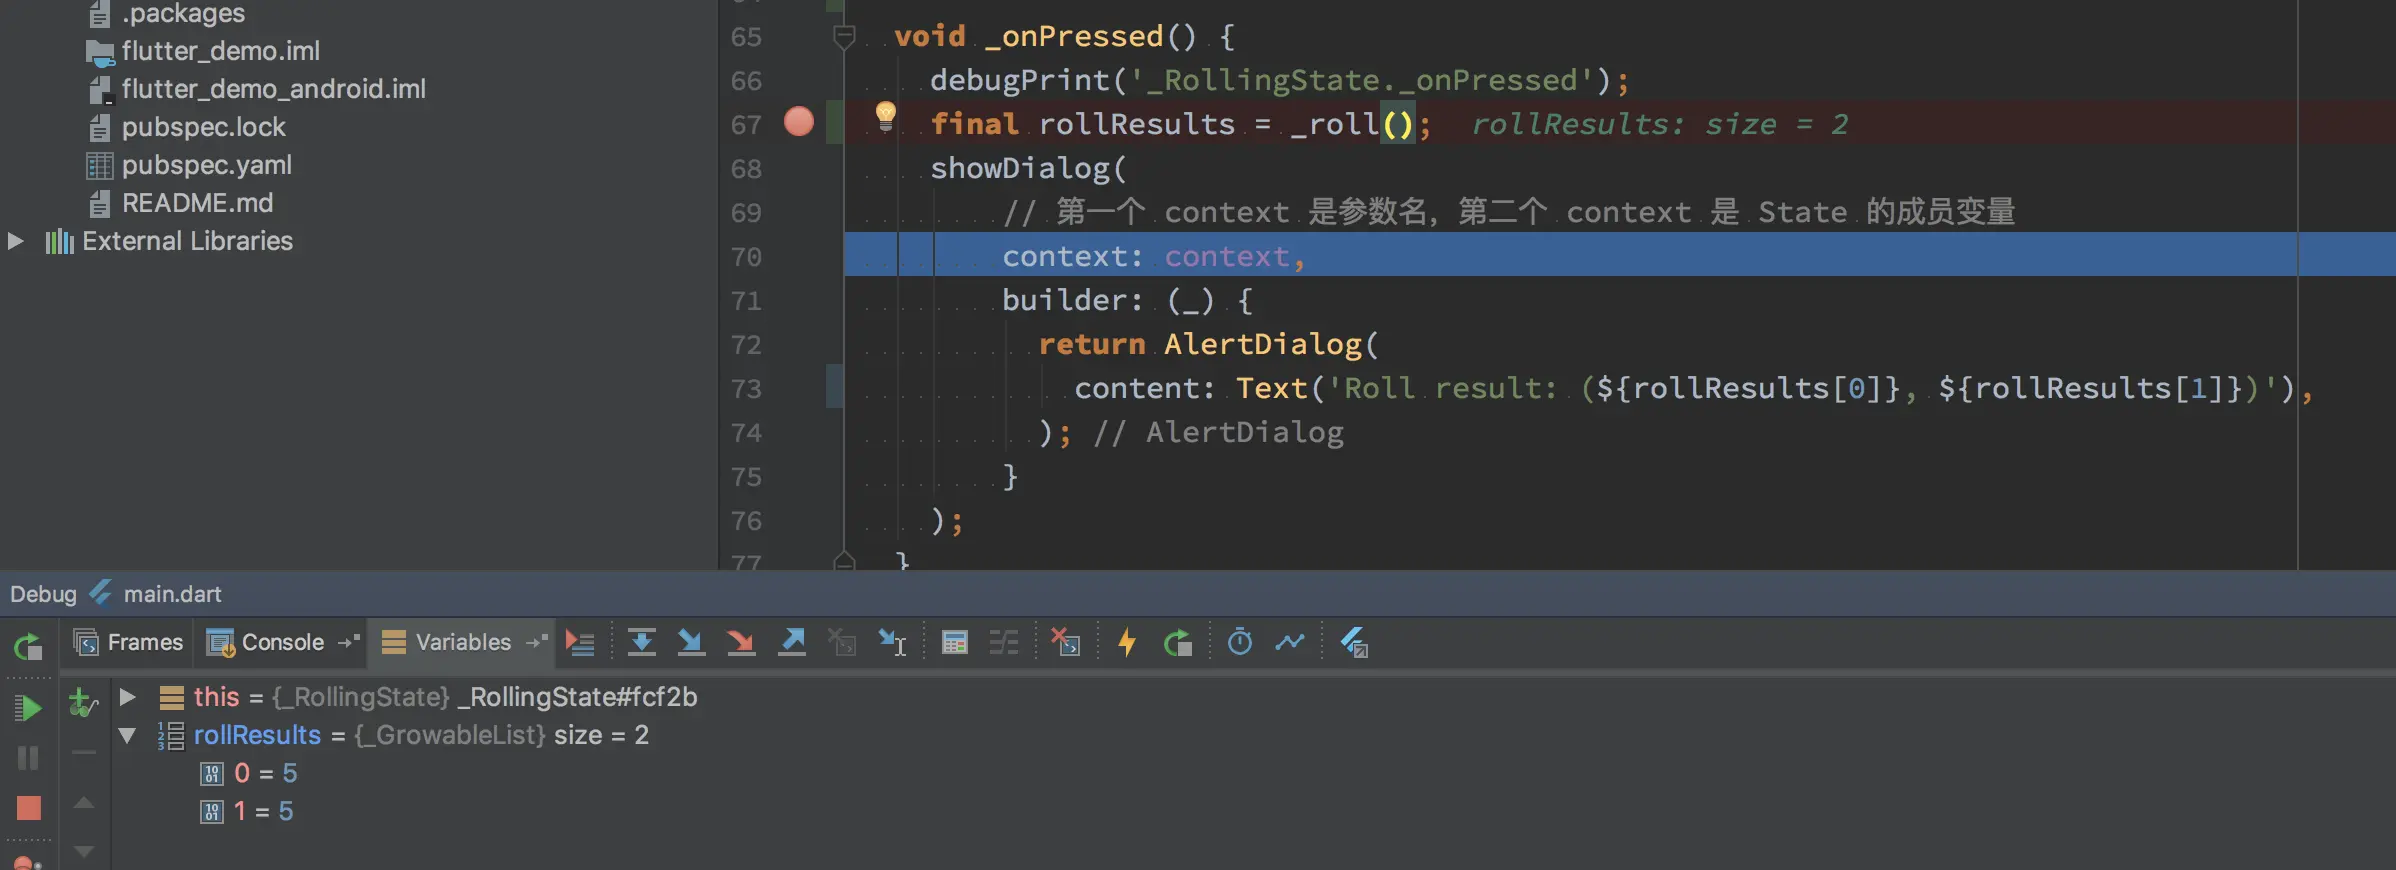Click 'showDialog(' on line 68

[x=1028, y=168]
